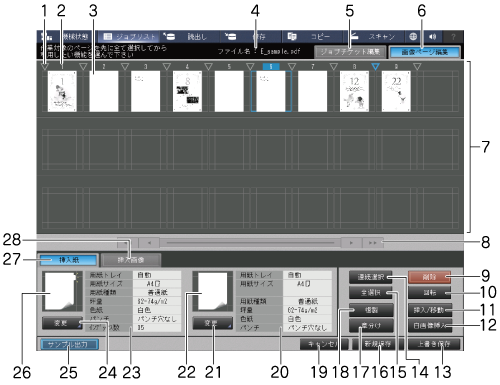Screen dimensions: 500x385
Task: Open the 機械状態 machine status icon
Action: (x=46, y=36)
